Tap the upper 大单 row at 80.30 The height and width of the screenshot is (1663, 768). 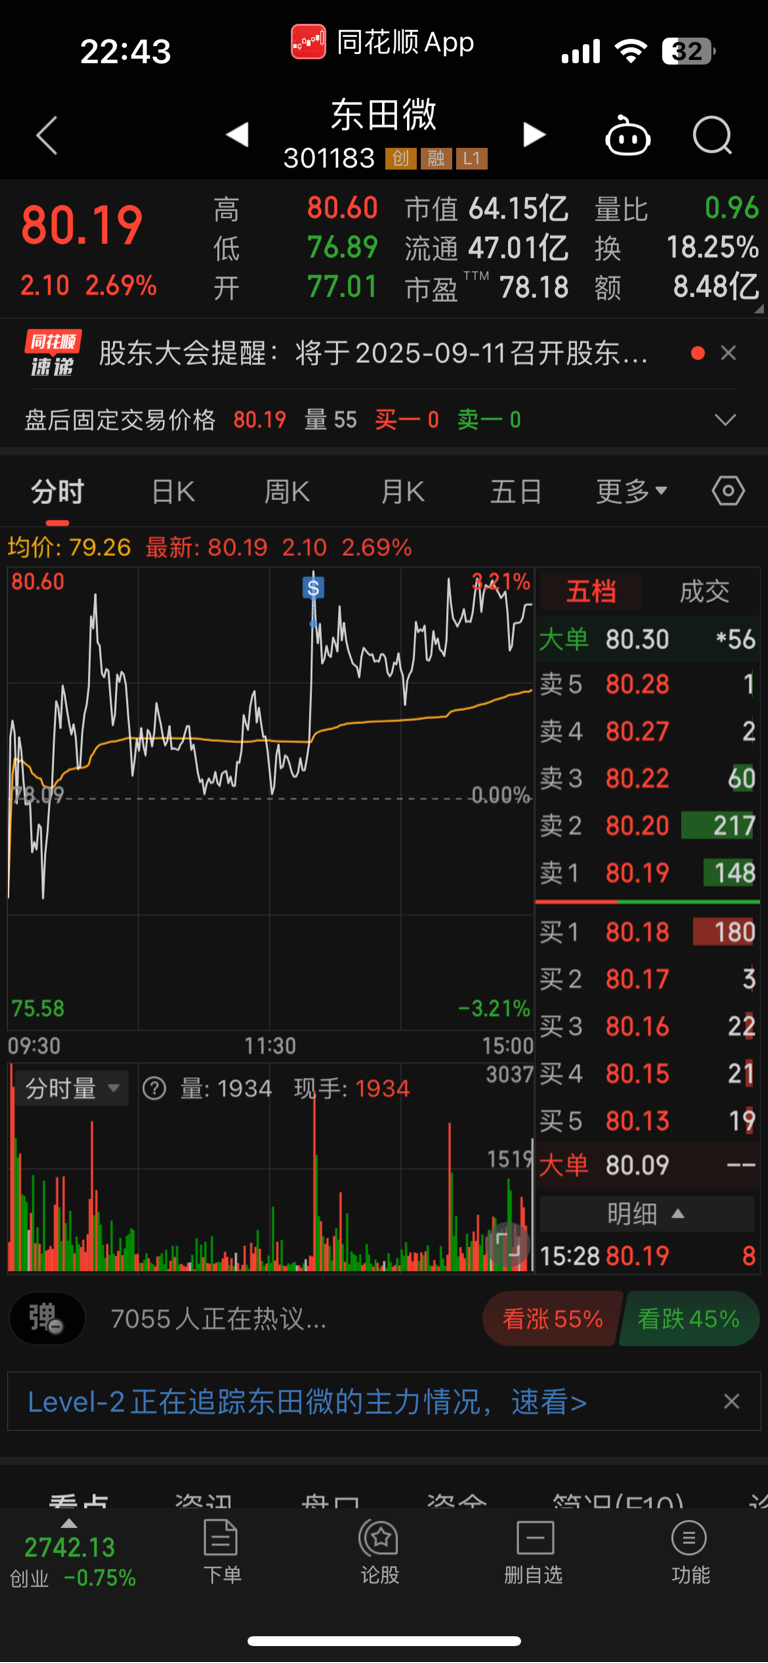(x=648, y=639)
